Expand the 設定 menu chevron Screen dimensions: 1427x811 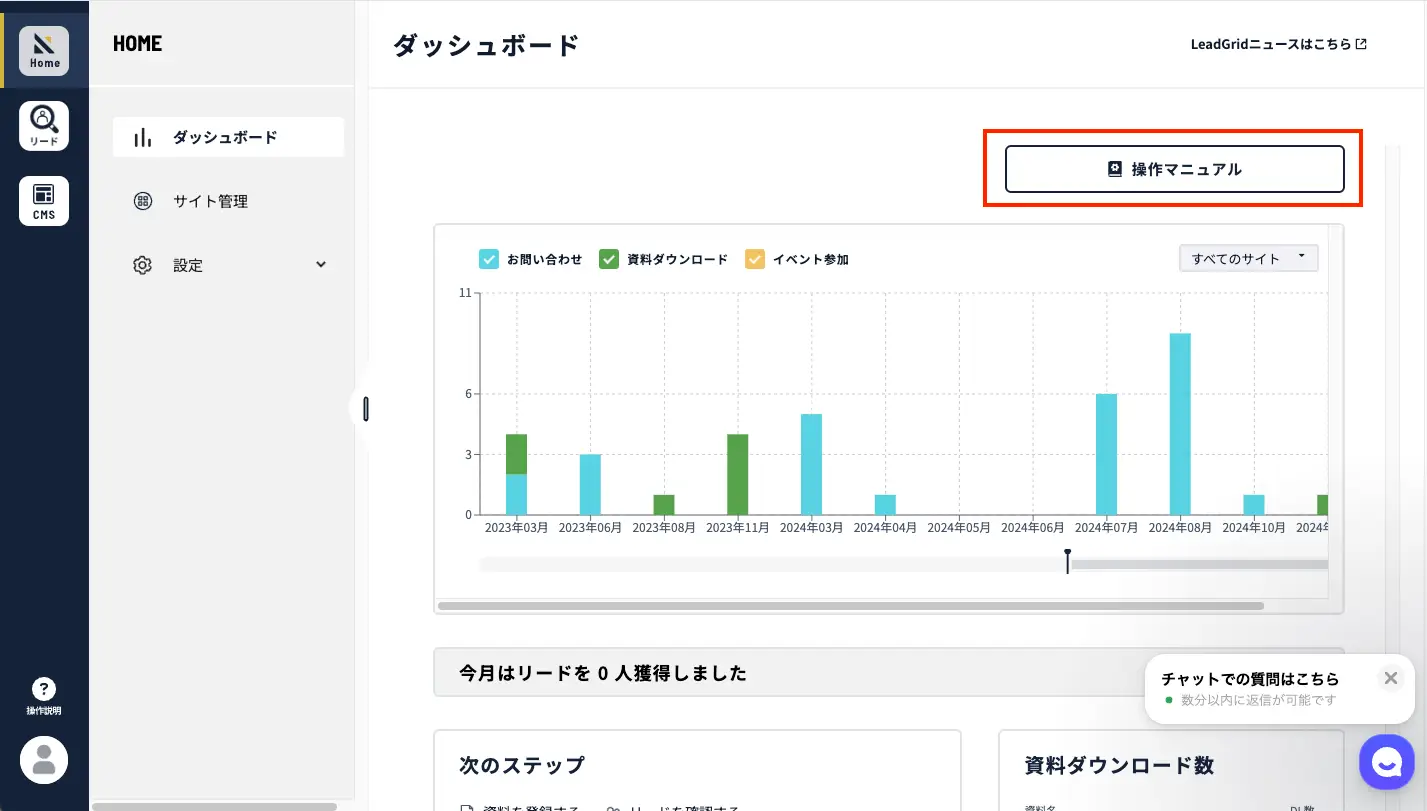[x=321, y=265]
